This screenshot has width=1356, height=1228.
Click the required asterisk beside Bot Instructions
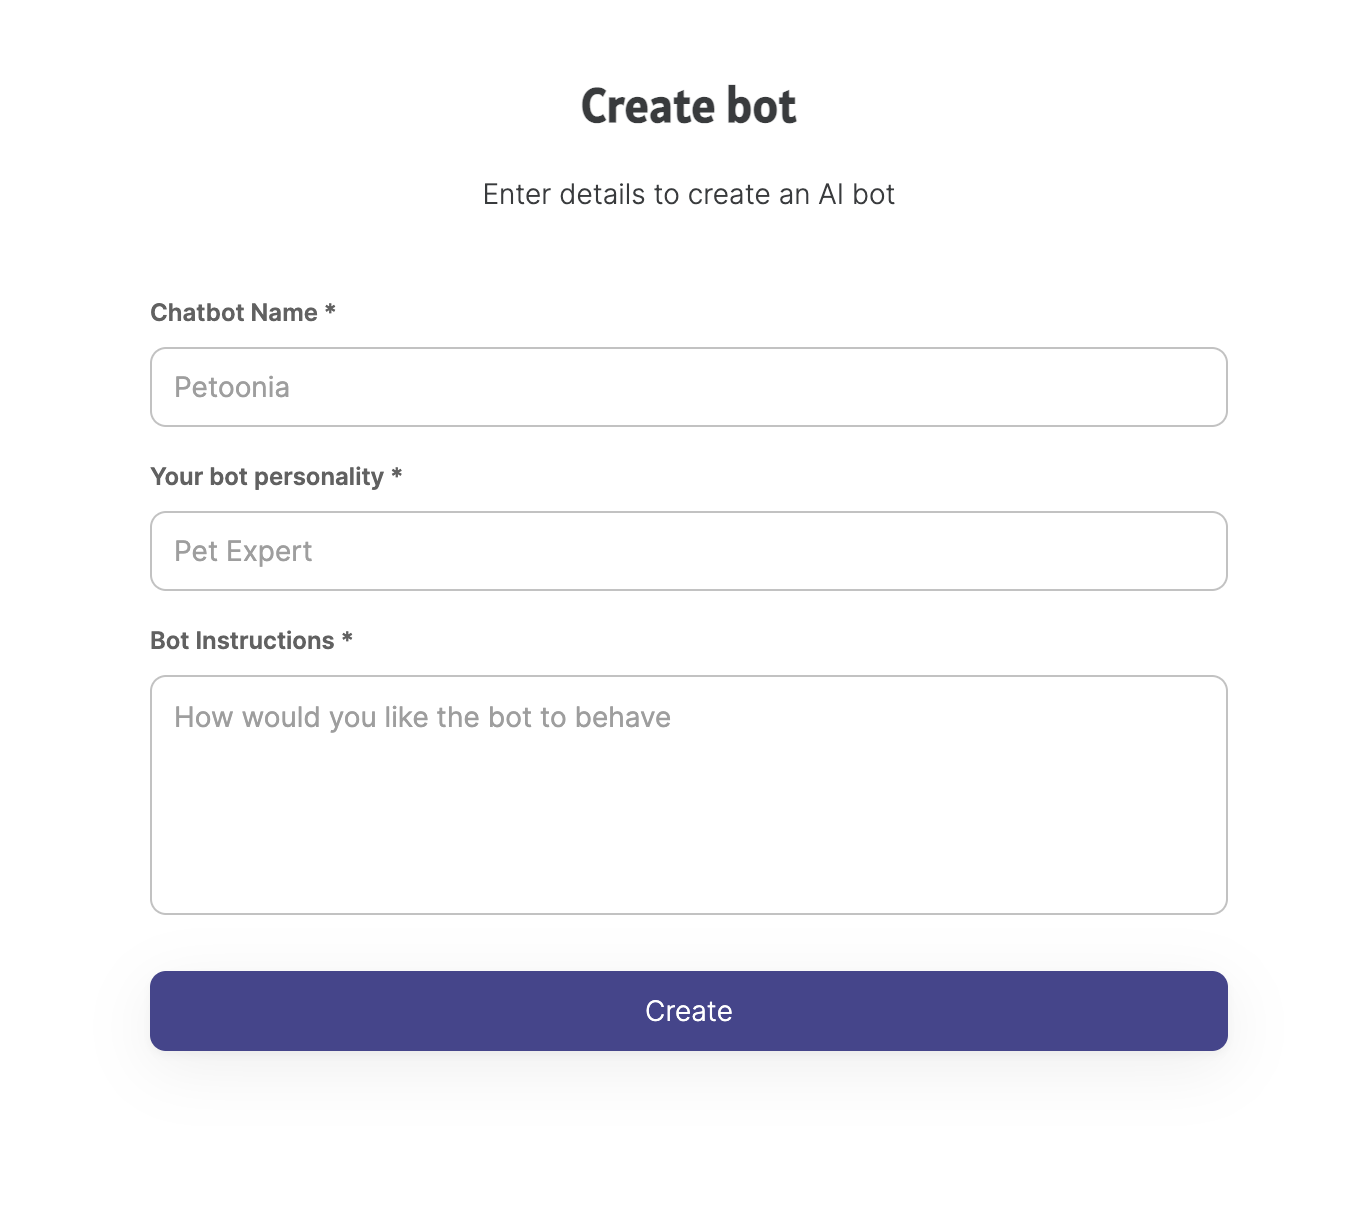(x=347, y=639)
